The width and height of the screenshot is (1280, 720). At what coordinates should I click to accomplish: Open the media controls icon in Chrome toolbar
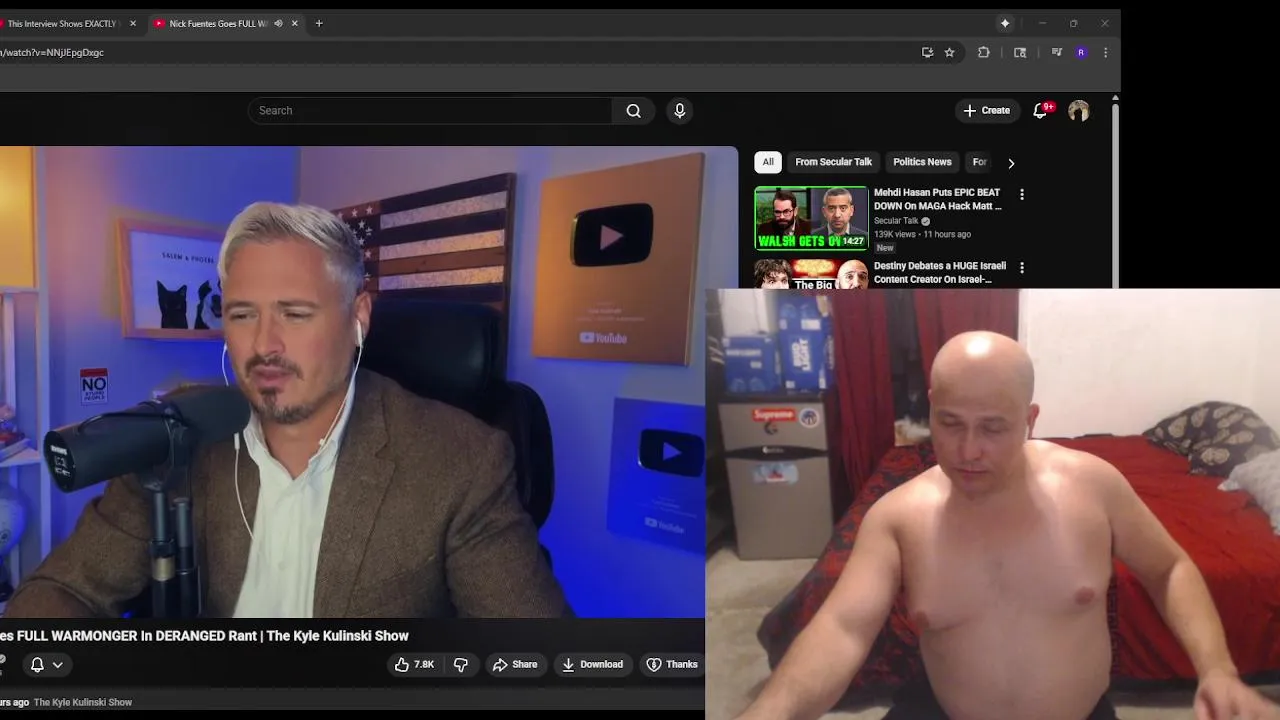pos(1056,52)
